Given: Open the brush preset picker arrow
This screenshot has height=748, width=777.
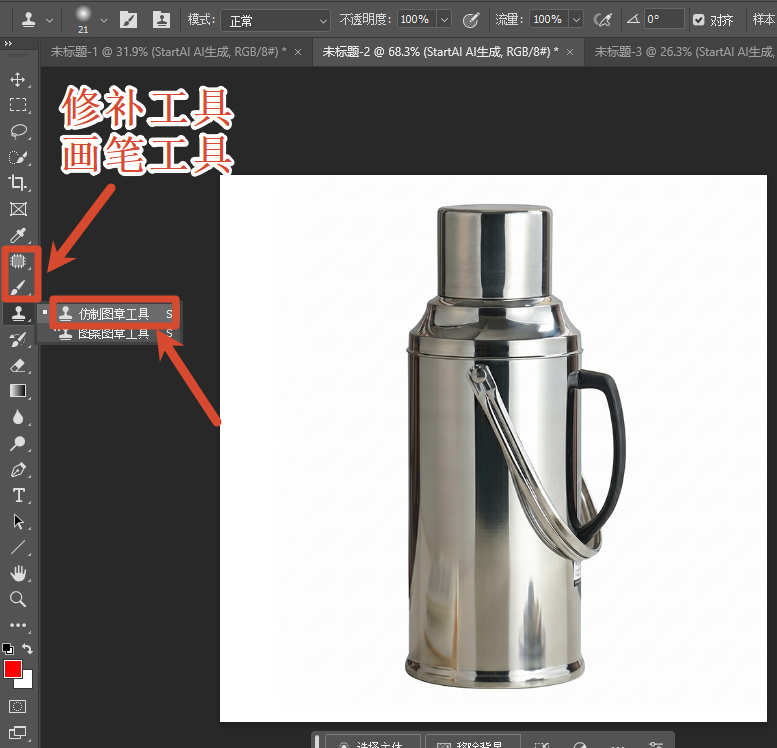Looking at the screenshot, I should tap(104, 20).
